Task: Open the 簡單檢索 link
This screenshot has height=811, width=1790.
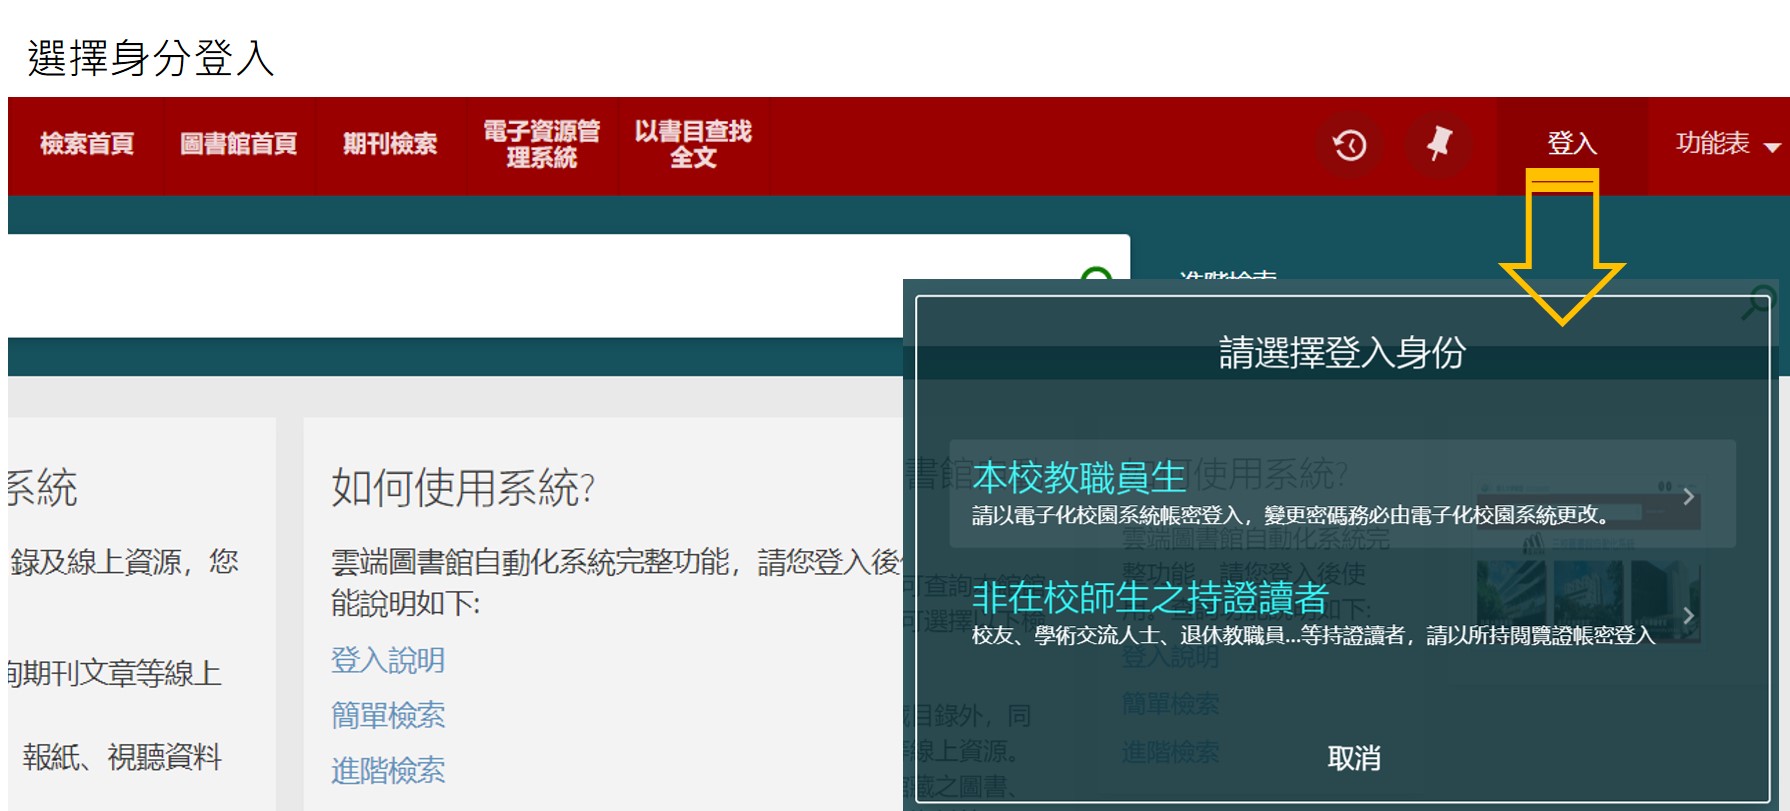Action: coord(388,715)
